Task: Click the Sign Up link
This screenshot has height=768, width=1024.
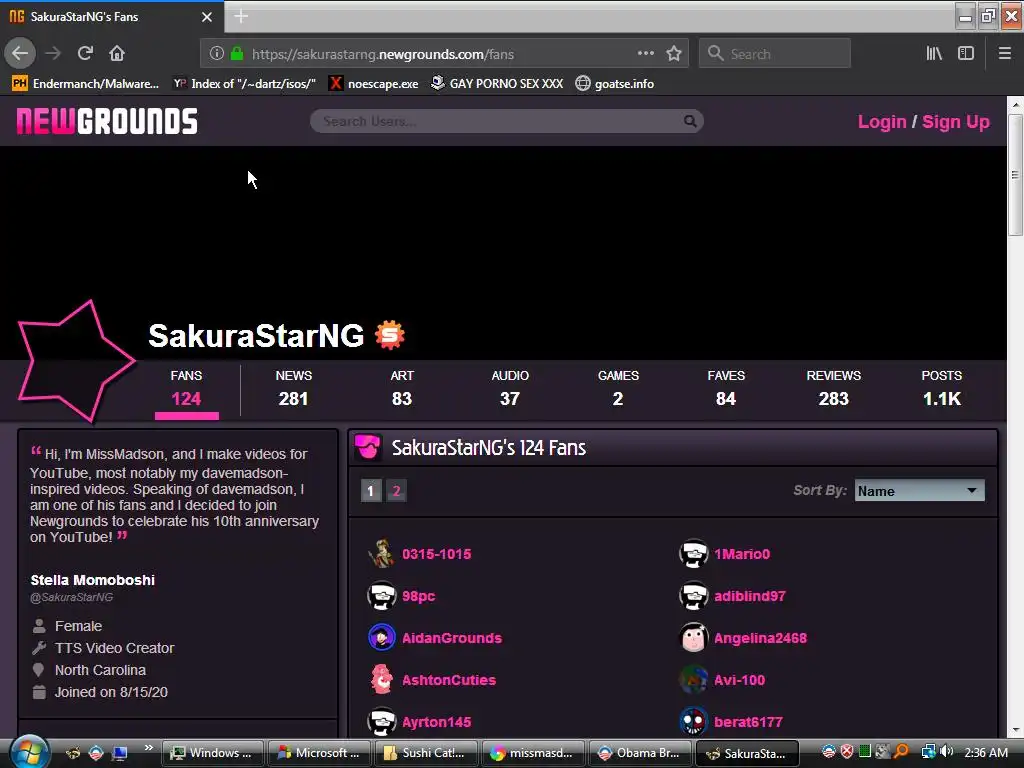Action: tap(955, 122)
